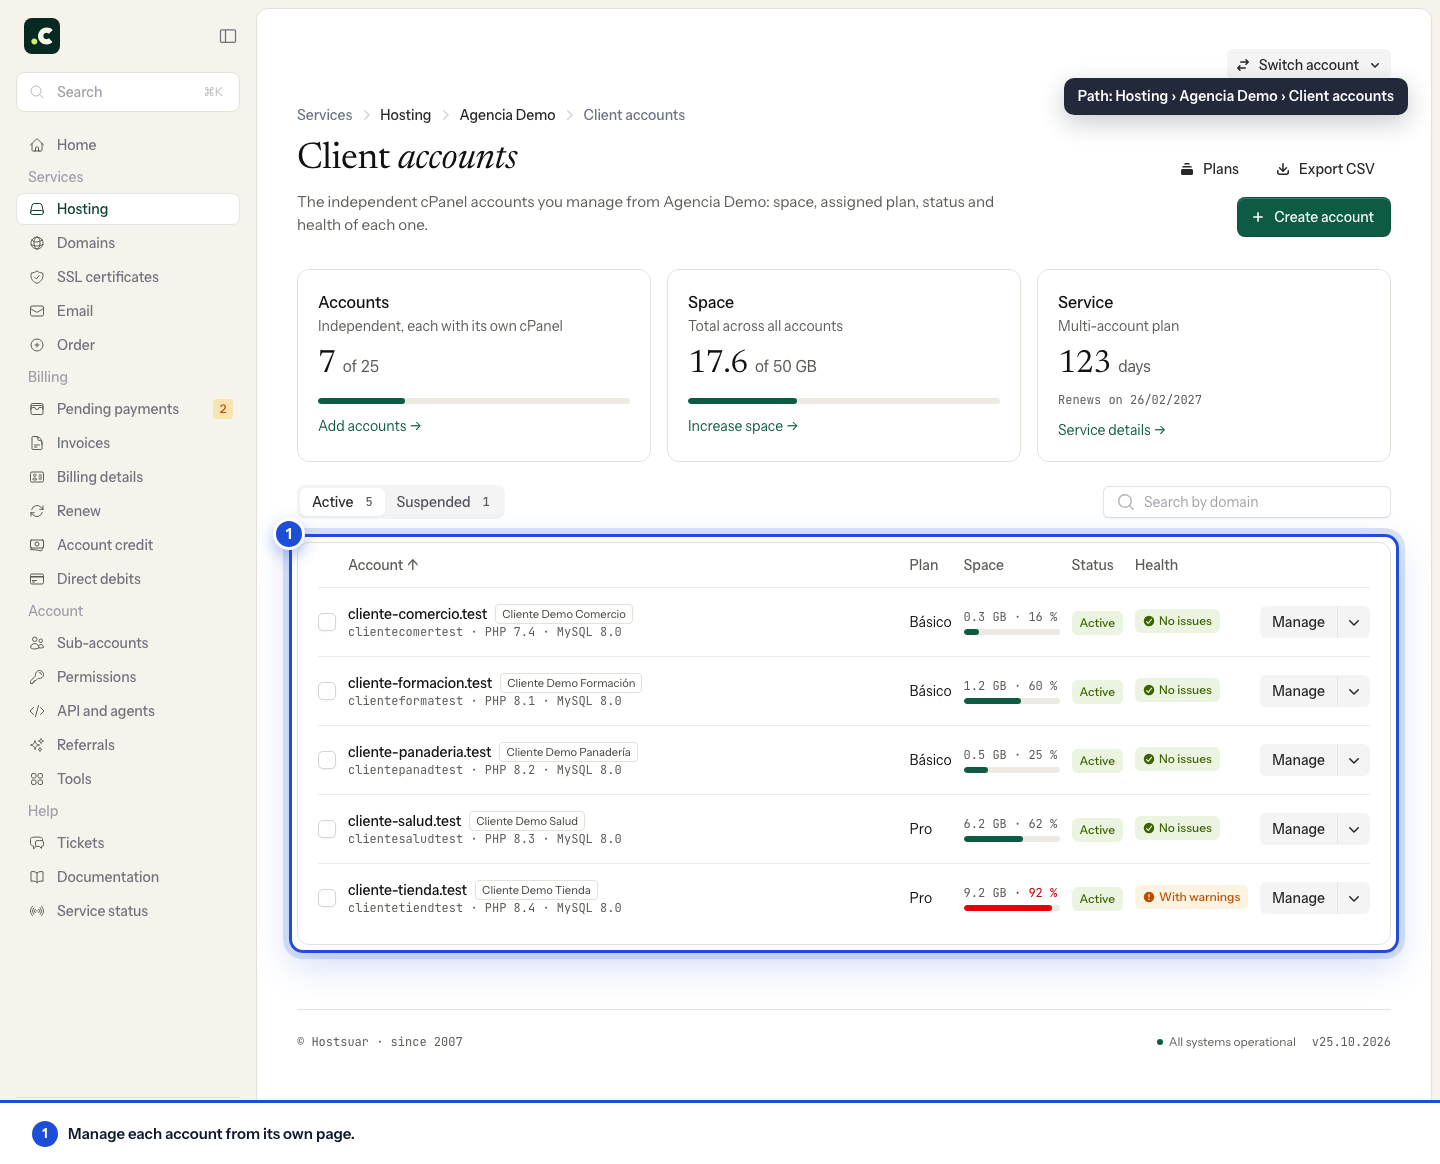Switch to the Suspended tab

[443, 502]
